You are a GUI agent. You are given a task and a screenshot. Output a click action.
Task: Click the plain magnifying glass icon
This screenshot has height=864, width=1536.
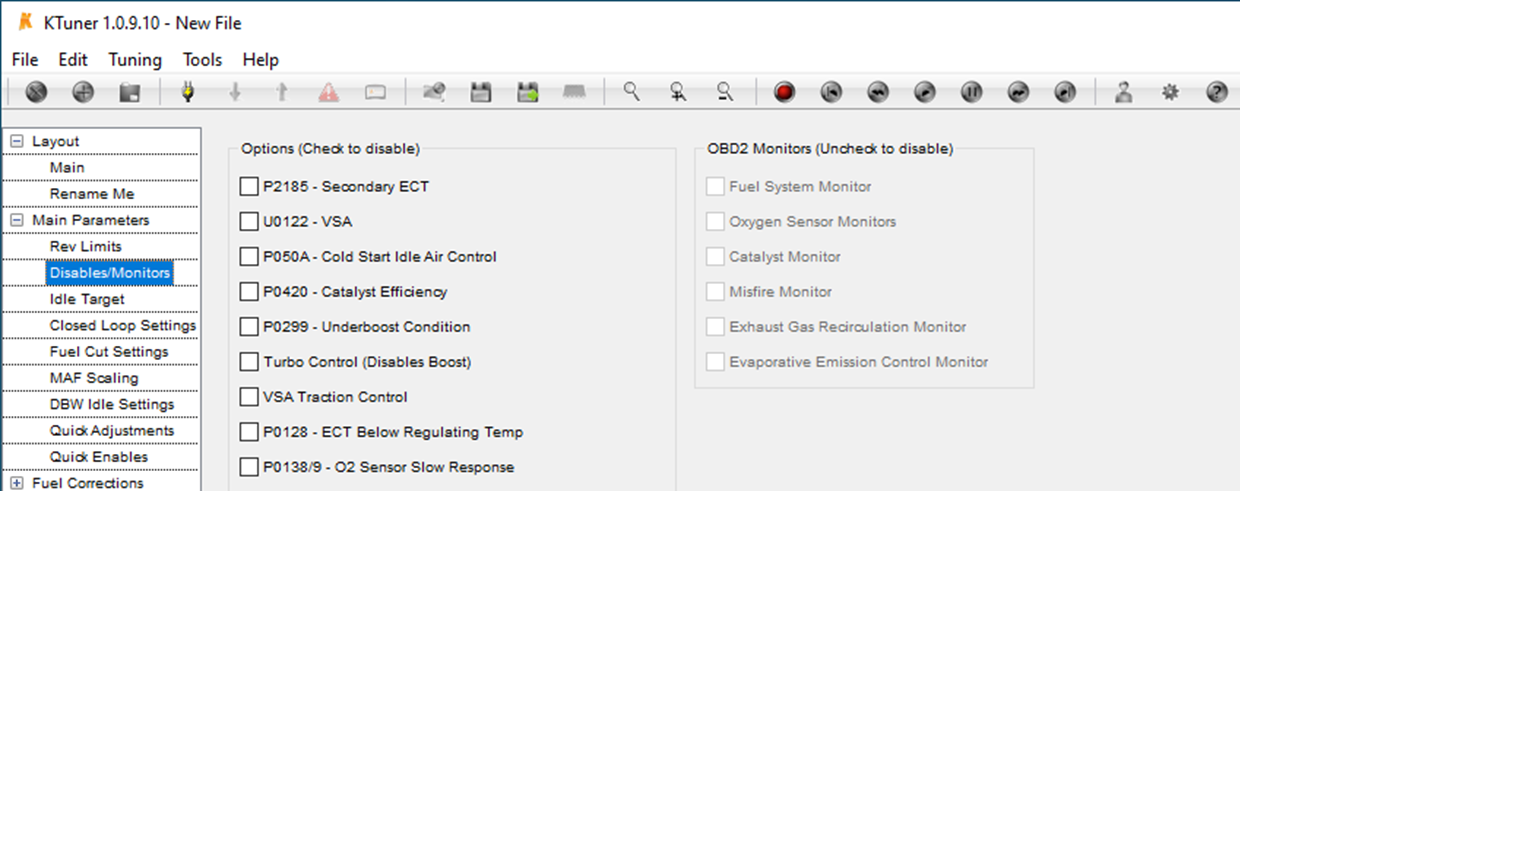click(632, 92)
